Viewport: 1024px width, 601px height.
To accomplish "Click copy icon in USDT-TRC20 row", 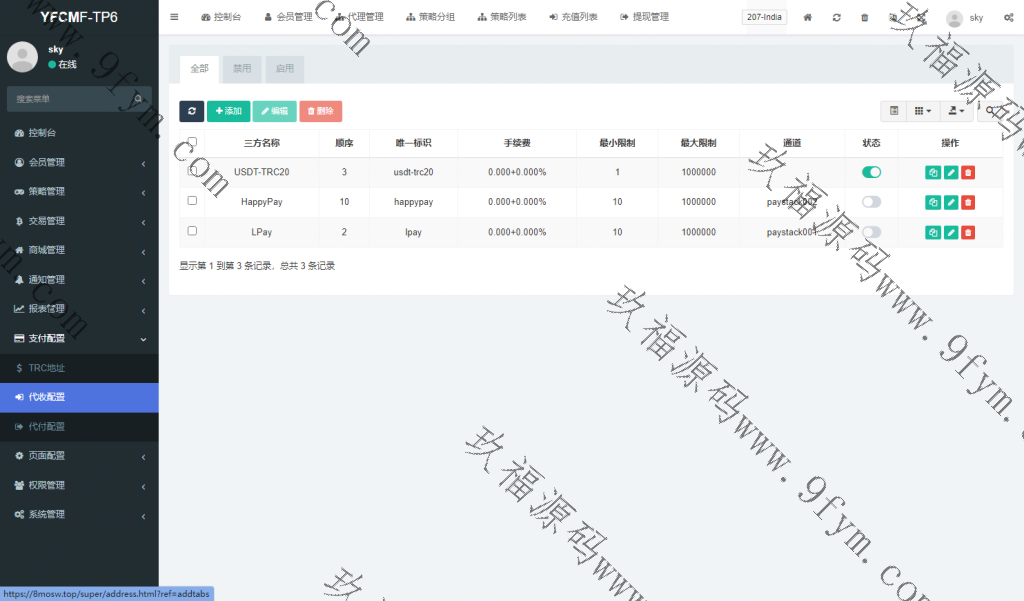I will 932,172.
